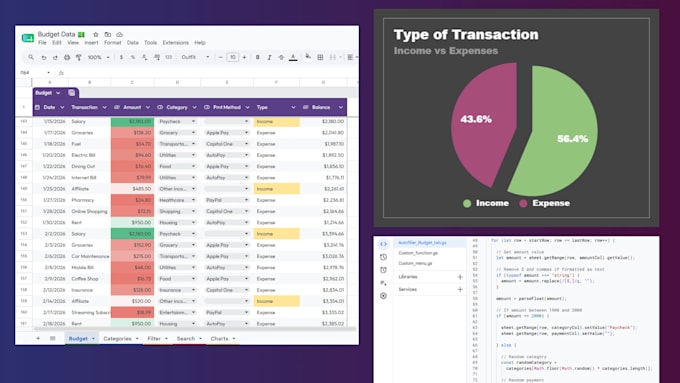Open the Transaction column header dropdown
This screenshot has height=383, width=680.
(x=105, y=107)
